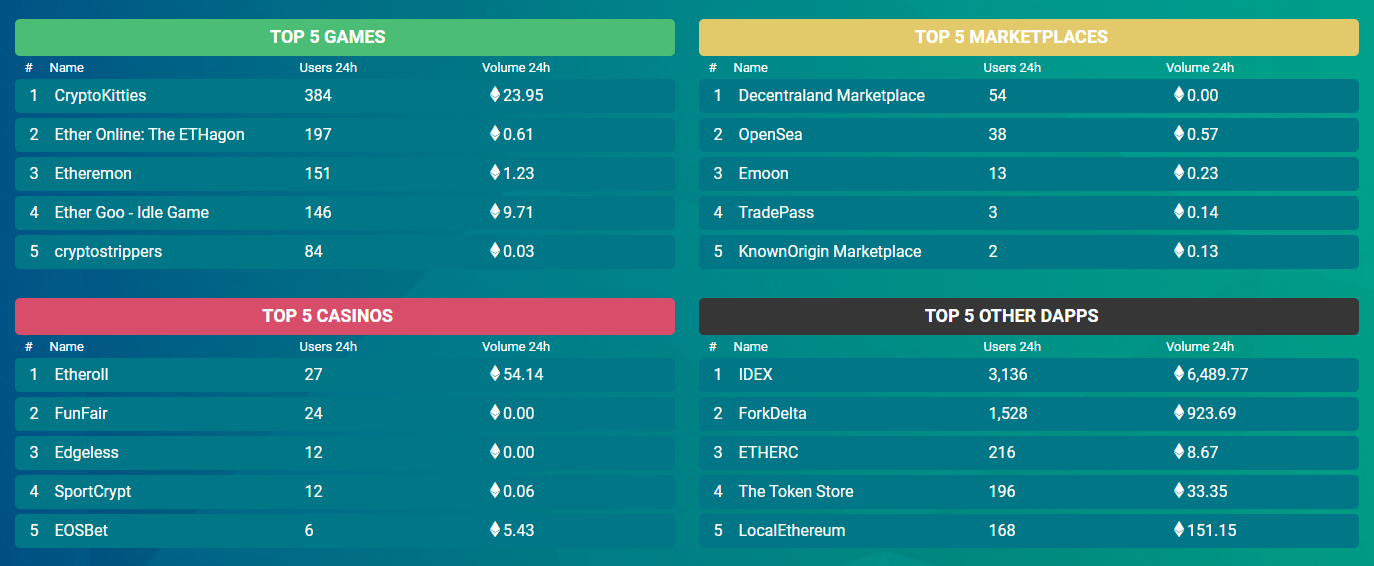
Task: Click the Ethereum icon in the LocalEthereum row
Action: pyautogui.click(x=1178, y=530)
